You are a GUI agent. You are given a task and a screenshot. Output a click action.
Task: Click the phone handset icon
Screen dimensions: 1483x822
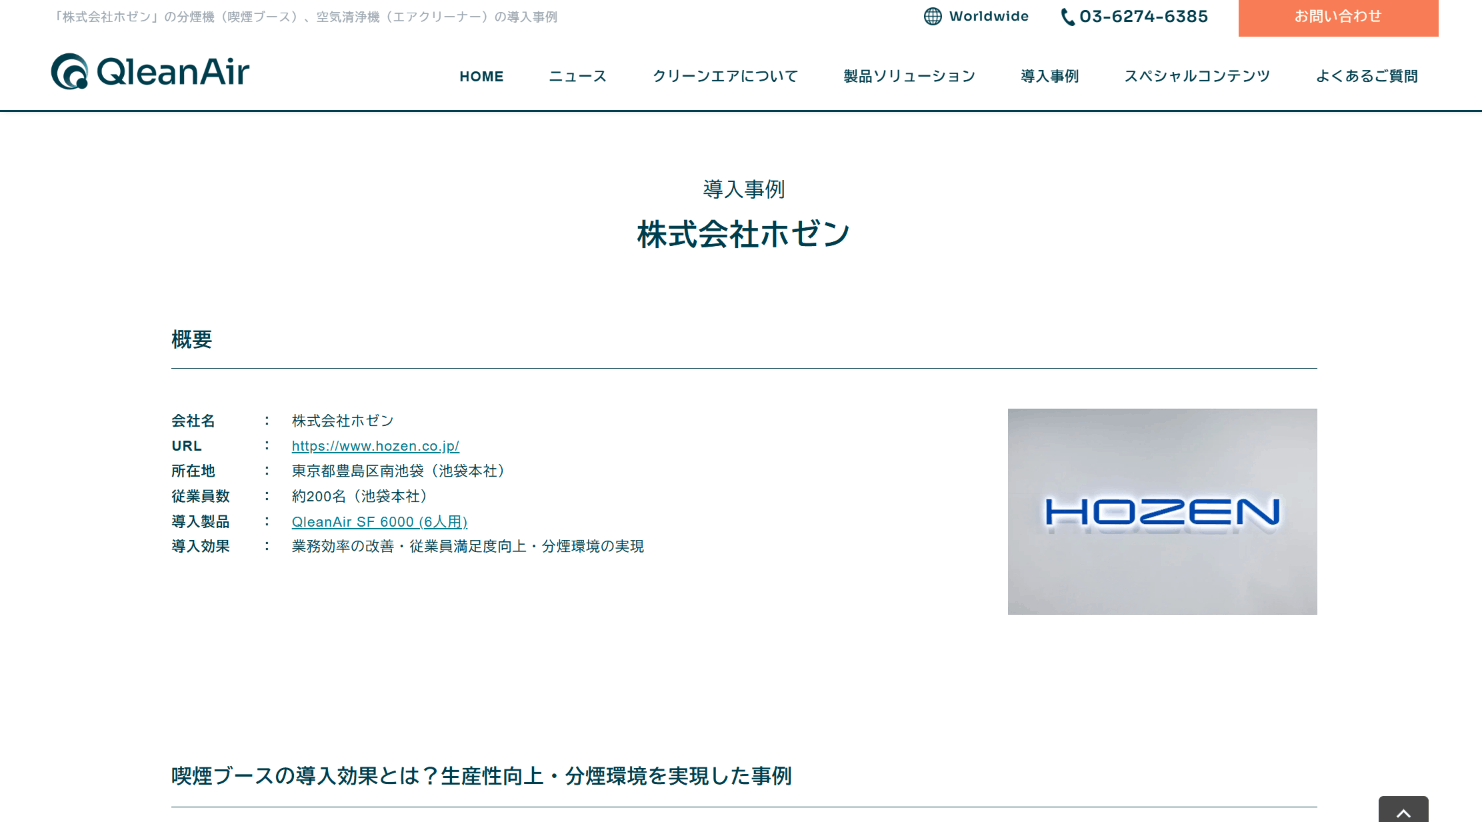1067,17
